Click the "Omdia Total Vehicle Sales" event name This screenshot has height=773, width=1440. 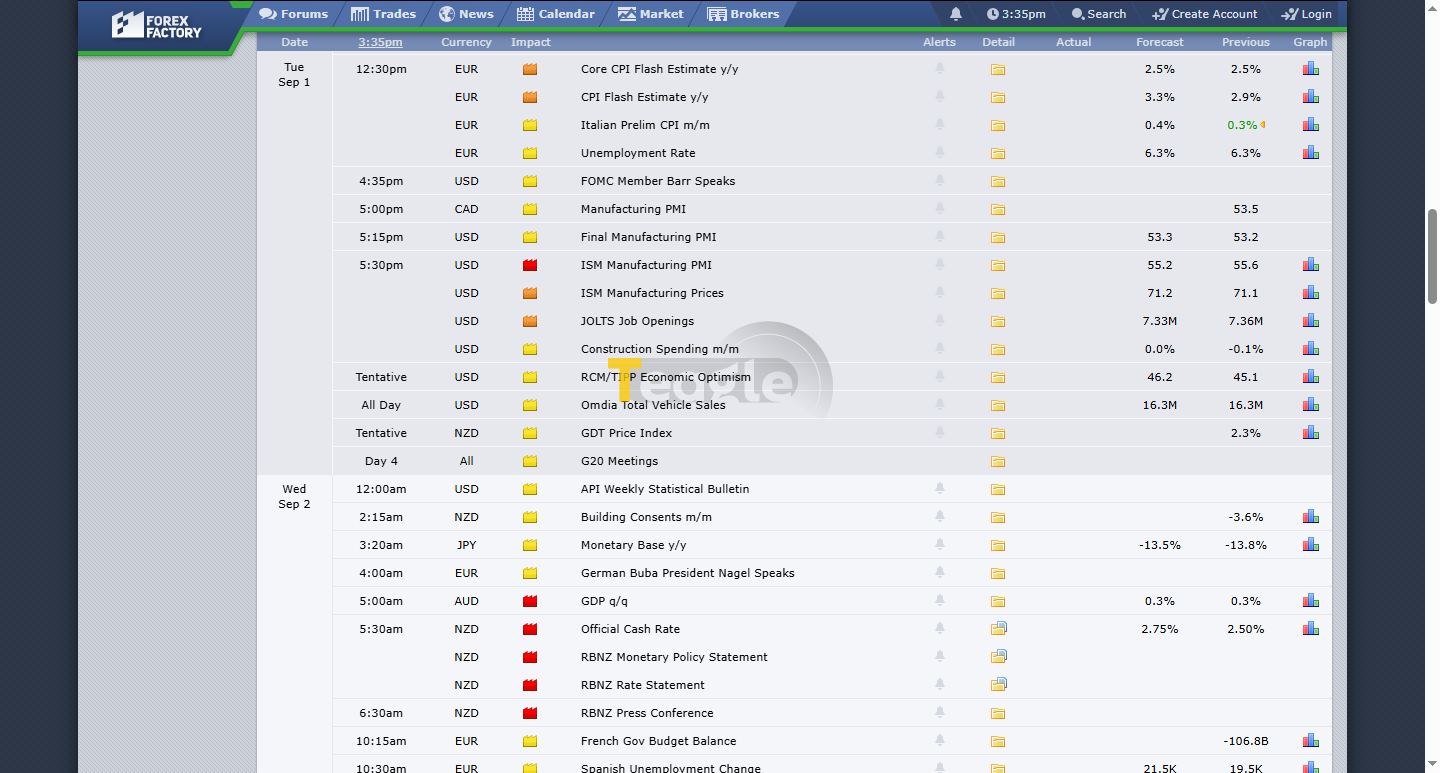click(x=653, y=405)
